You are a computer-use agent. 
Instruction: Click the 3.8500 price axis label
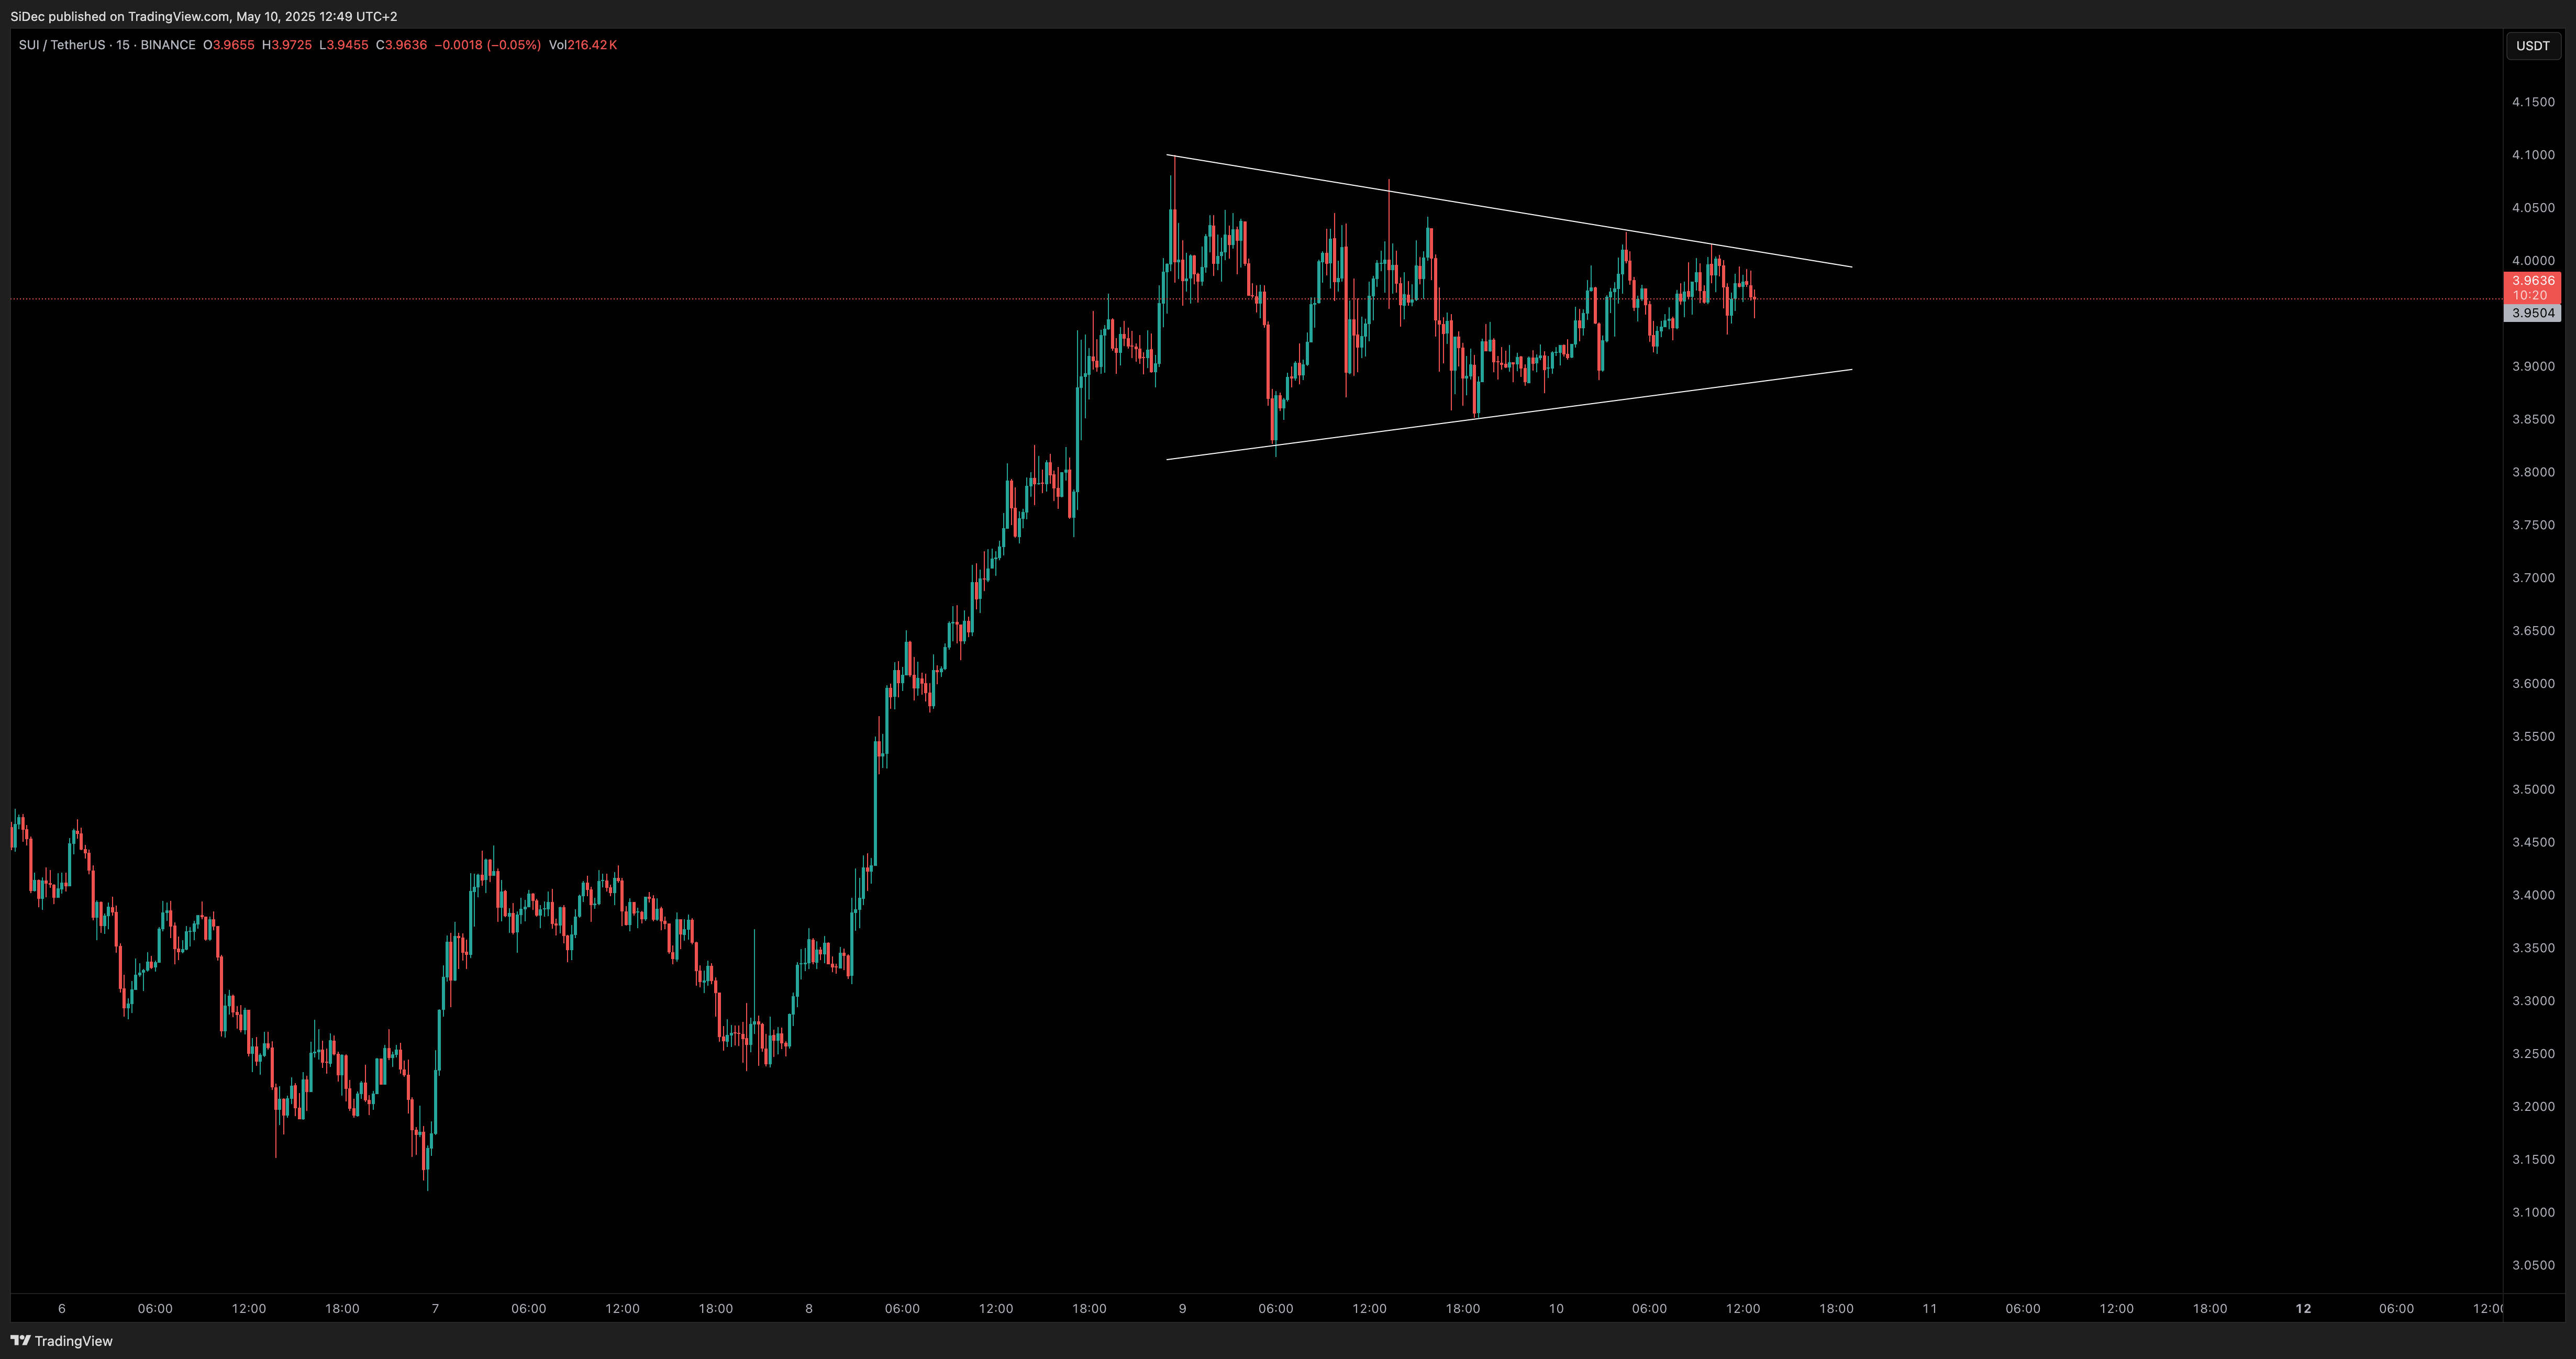point(2533,420)
